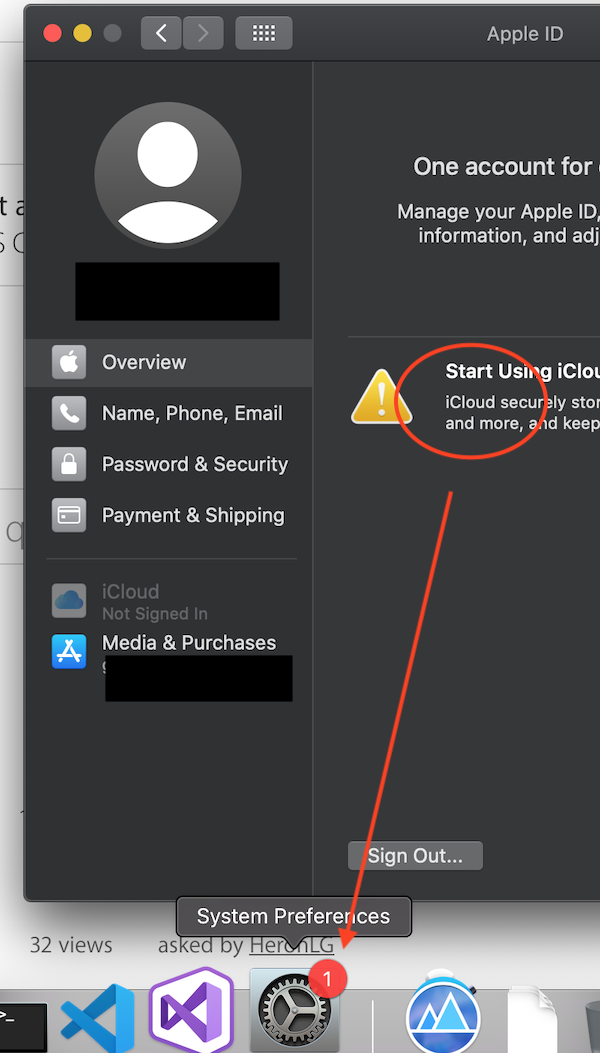This screenshot has width=600, height=1053.
Task: Click the Apple logo Overview icon
Action: (69, 363)
